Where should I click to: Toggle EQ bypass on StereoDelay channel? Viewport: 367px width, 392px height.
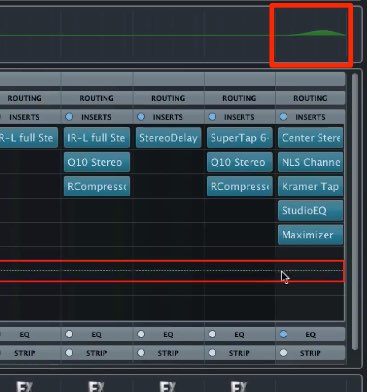pos(141,334)
